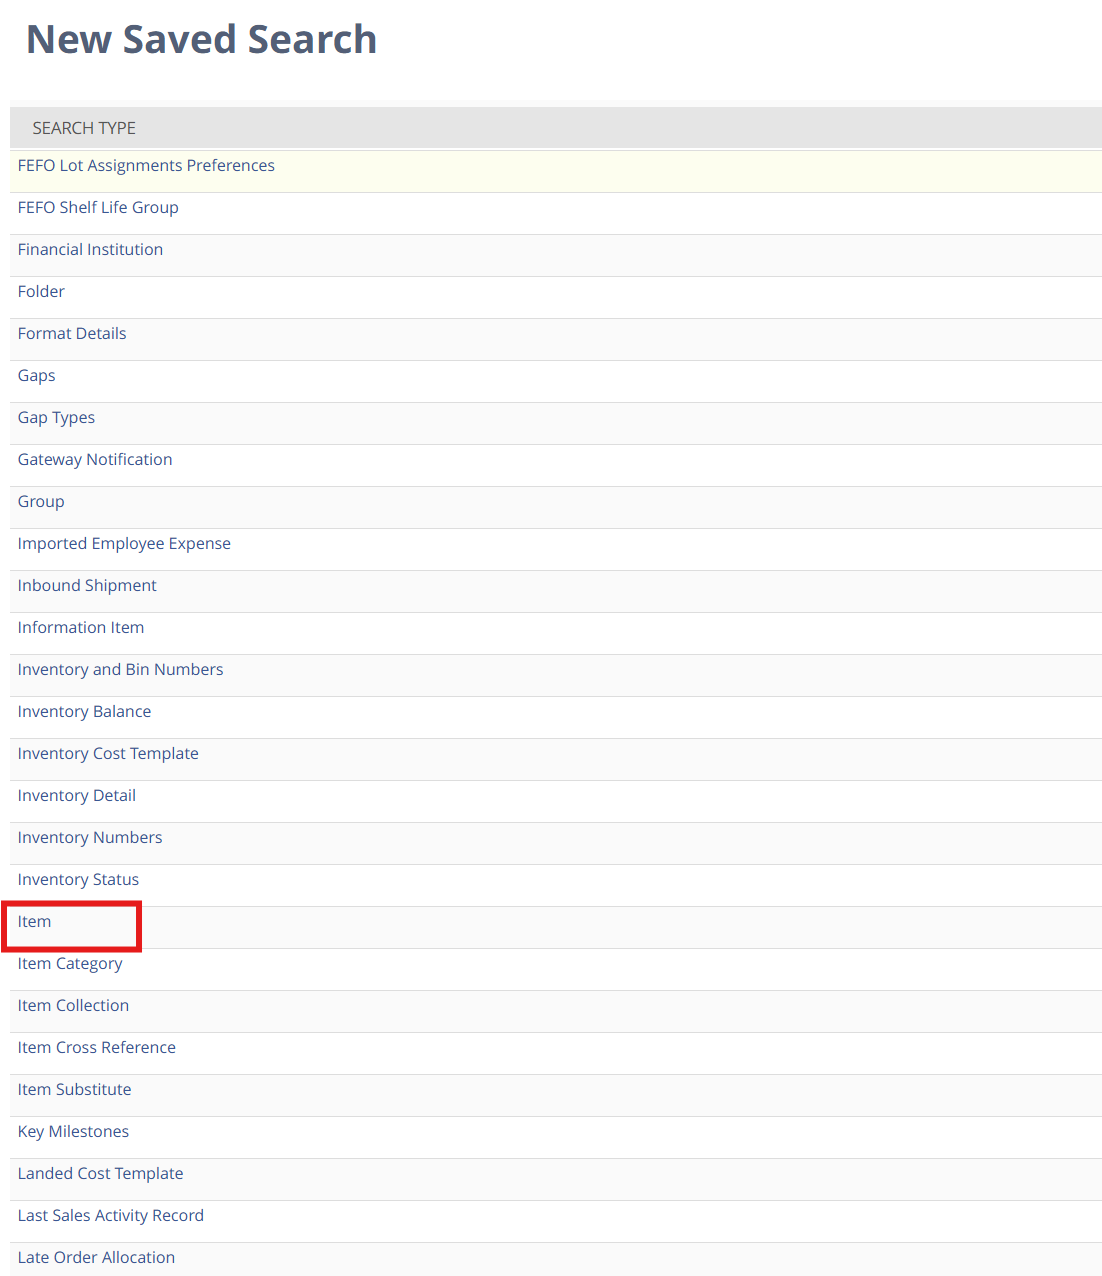Screen dimensions: 1102x1276
Task: Select FEFO Shelf Life Group link
Action: (x=98, y=208)
